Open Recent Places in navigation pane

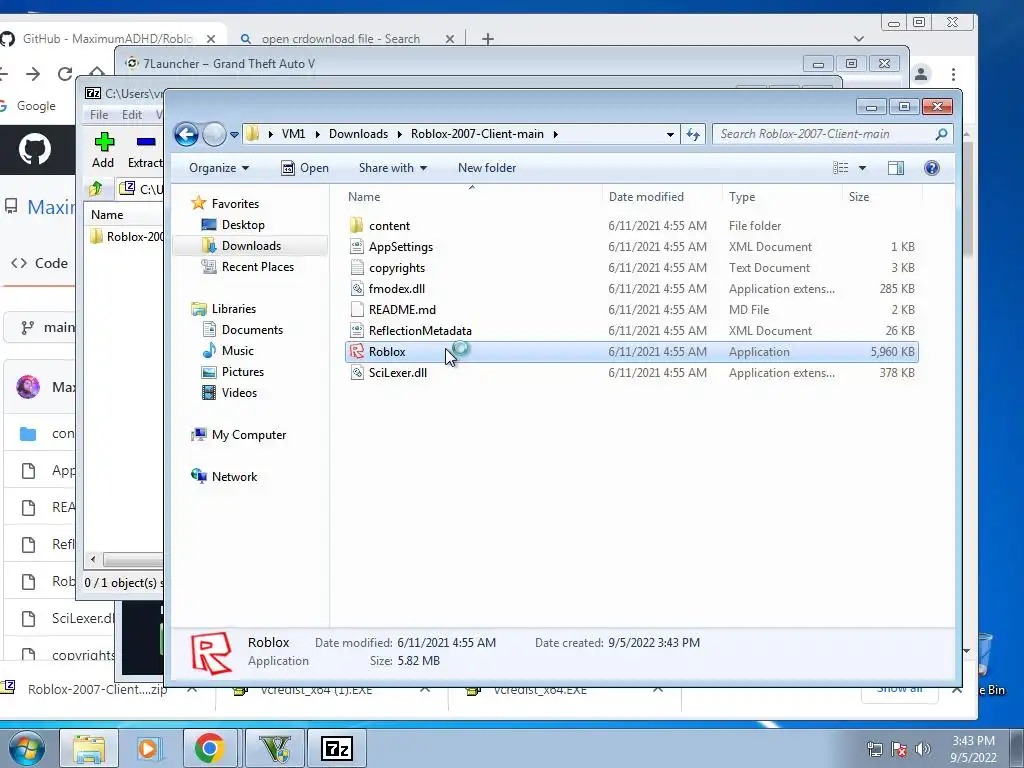click(258, 266)
